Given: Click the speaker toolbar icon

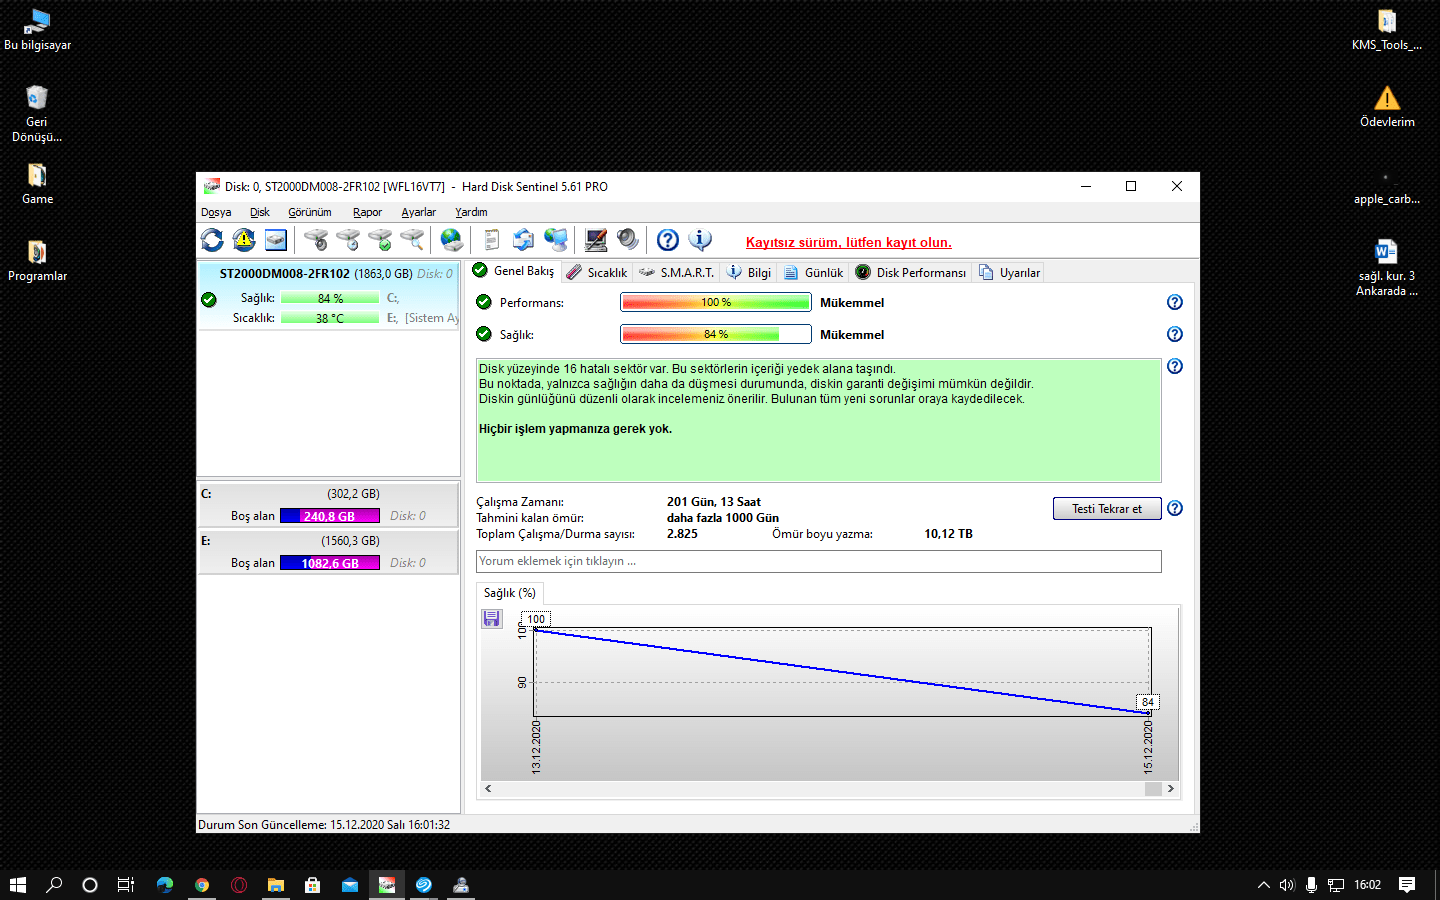Looking at the screenshot, I should click(x=628, y=240).
